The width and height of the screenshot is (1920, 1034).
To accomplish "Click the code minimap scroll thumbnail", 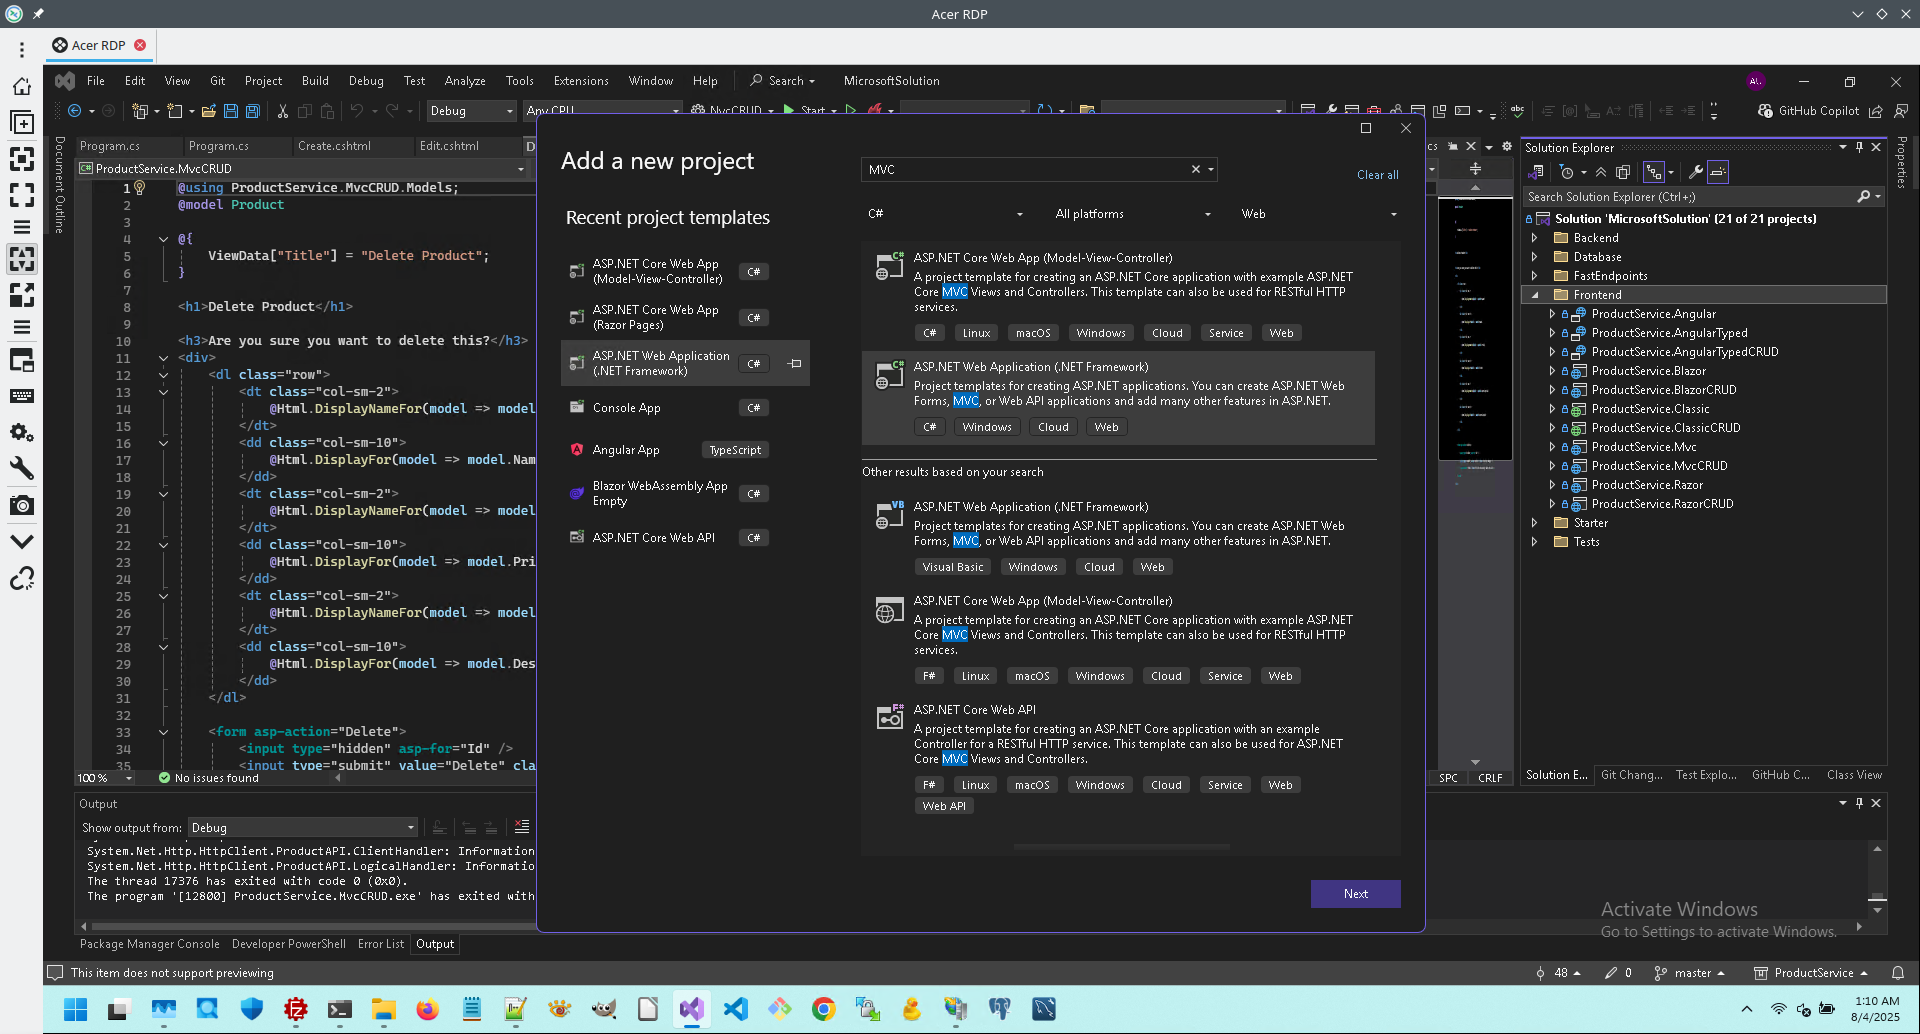I will point(1475,330).
